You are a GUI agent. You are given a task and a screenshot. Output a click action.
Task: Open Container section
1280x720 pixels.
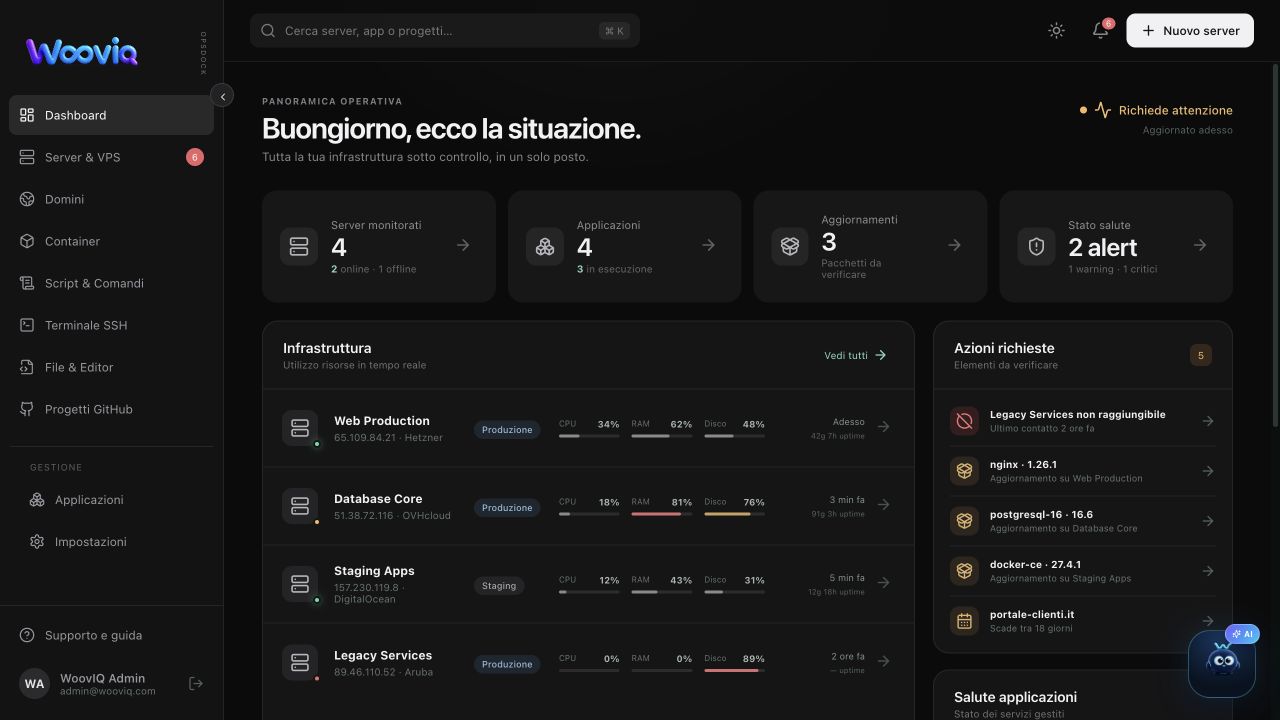pyautogui.click(x=111, y=241)
